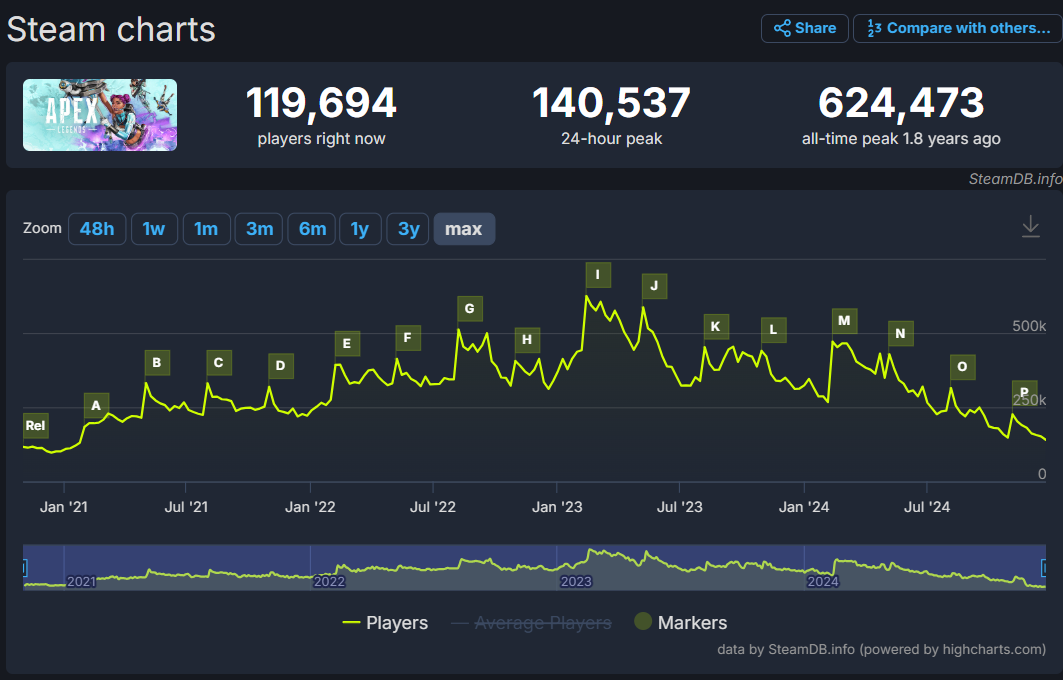Select the 1w zoom range
The width and height of the screenshot is (1063, 680).
(154, 229)
